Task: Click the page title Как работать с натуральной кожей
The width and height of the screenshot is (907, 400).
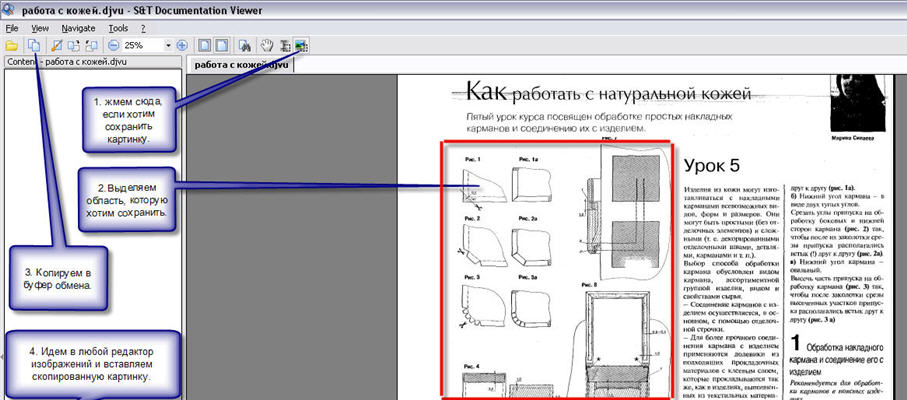Action: point(609,91)
